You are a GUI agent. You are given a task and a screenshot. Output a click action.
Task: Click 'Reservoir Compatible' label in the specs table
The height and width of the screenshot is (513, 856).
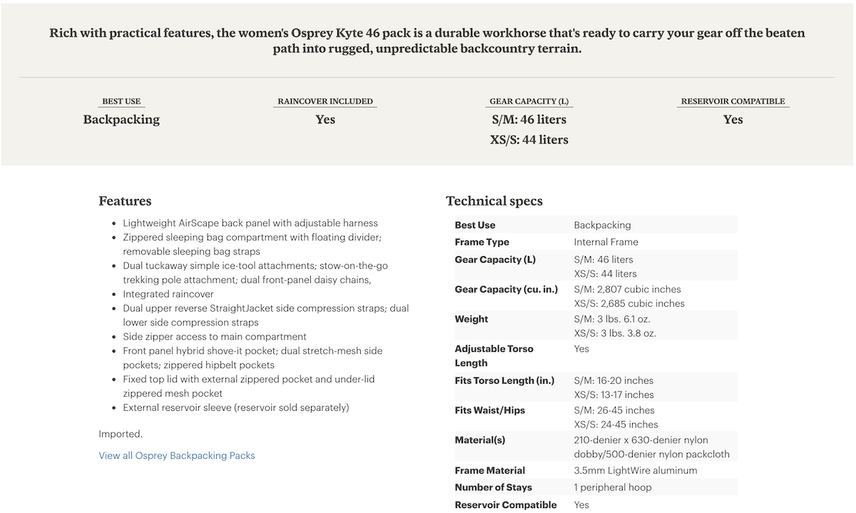coord(506,505)
